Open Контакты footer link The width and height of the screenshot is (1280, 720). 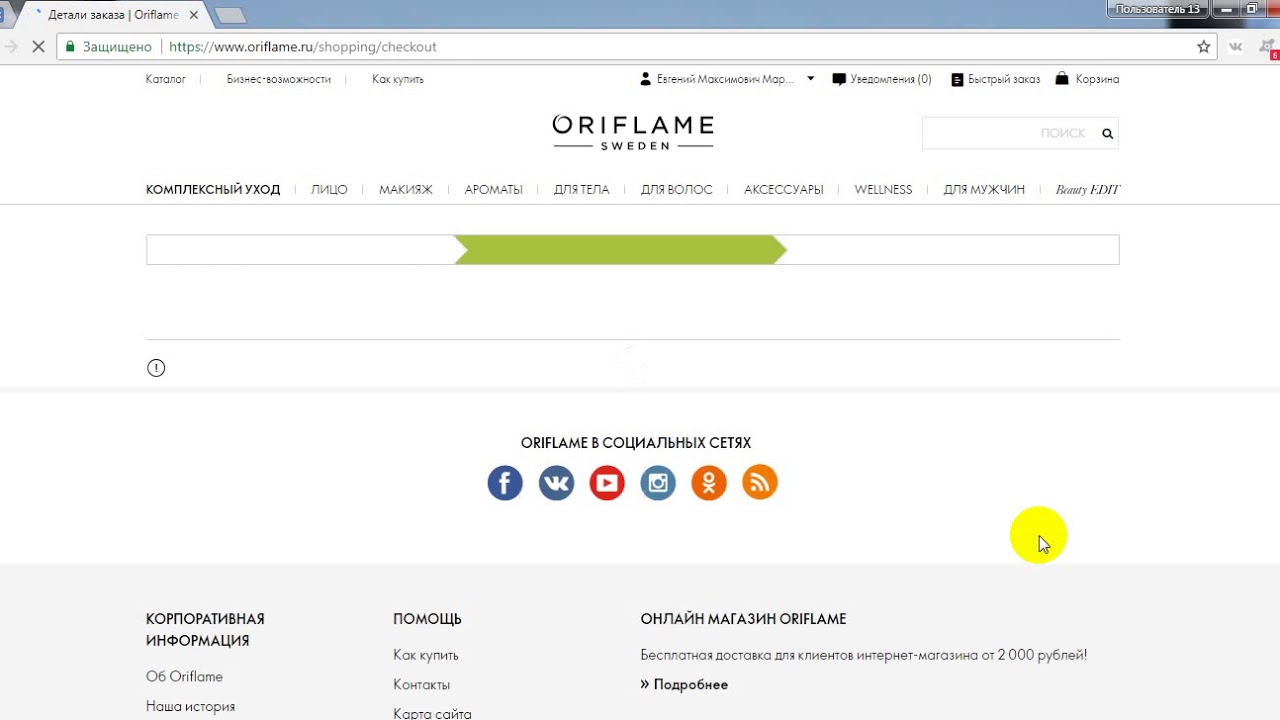(x=422, y=685)
